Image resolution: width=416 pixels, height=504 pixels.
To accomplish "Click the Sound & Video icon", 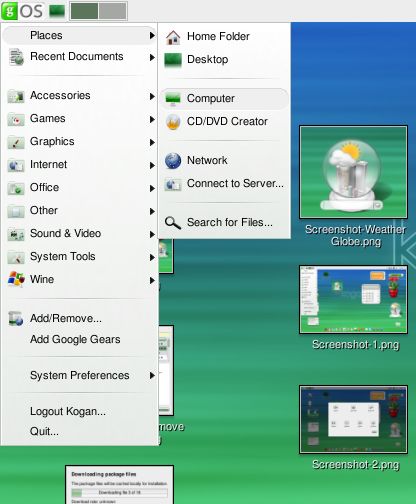I will [16, 234].
